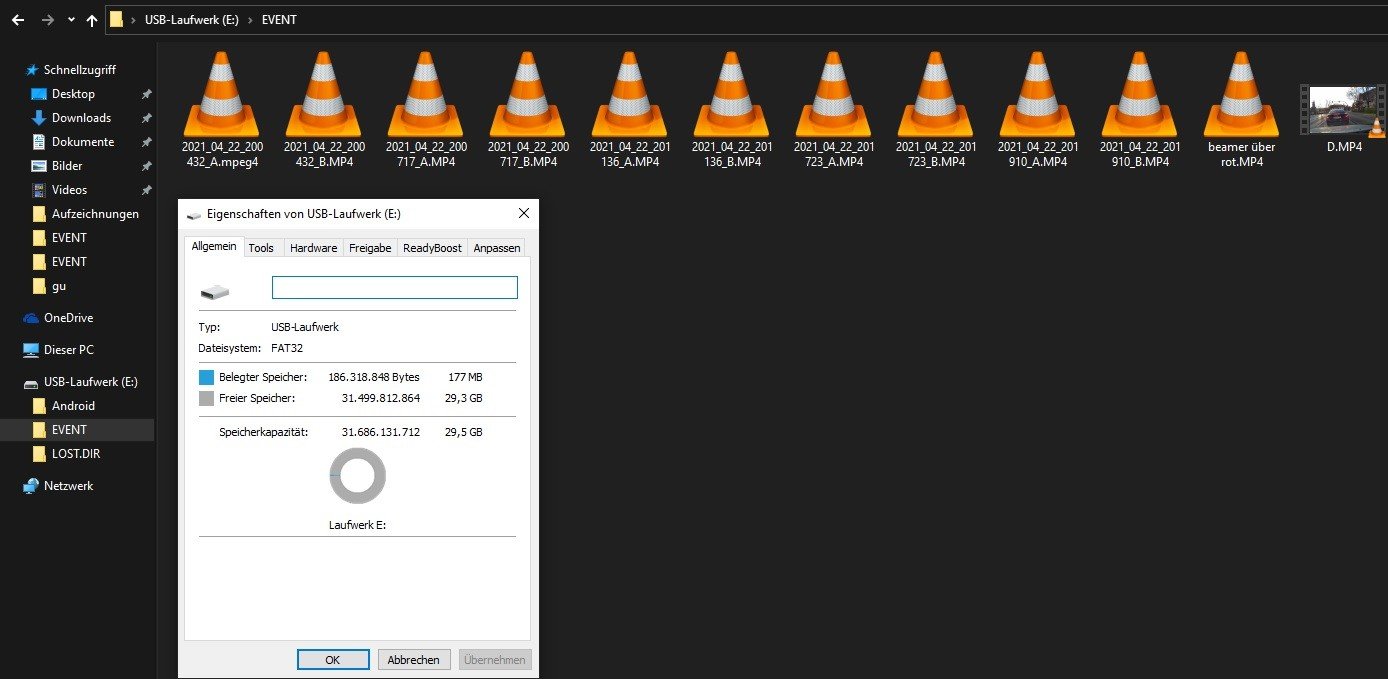Select file 2021_04_22_200717_B.MP4
The image size is (1388, 679).
tap(528, 110)
